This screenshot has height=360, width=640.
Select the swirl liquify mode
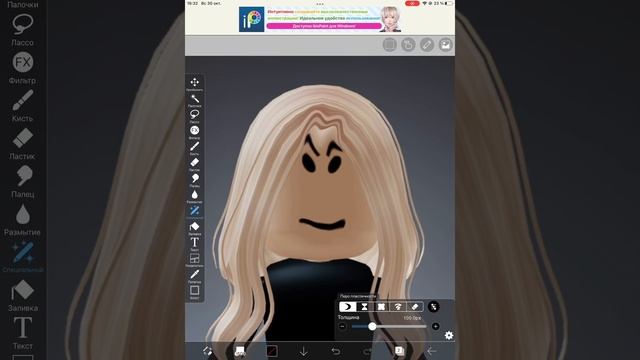click(398, 307)
